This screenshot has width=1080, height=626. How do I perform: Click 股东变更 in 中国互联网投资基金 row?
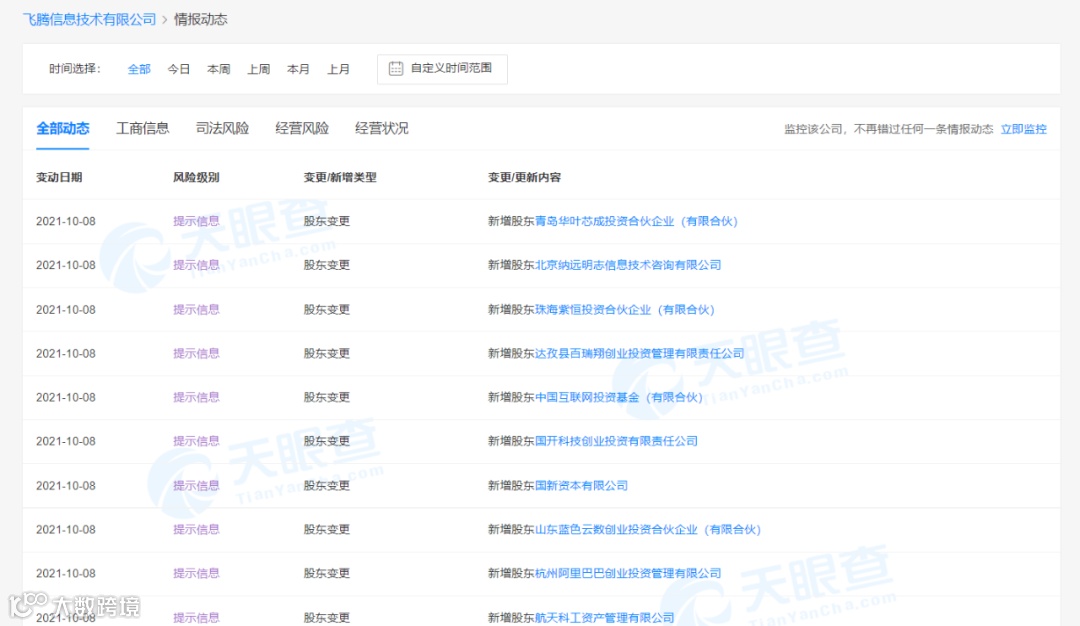pyautogui.click(x=326, y=397)
